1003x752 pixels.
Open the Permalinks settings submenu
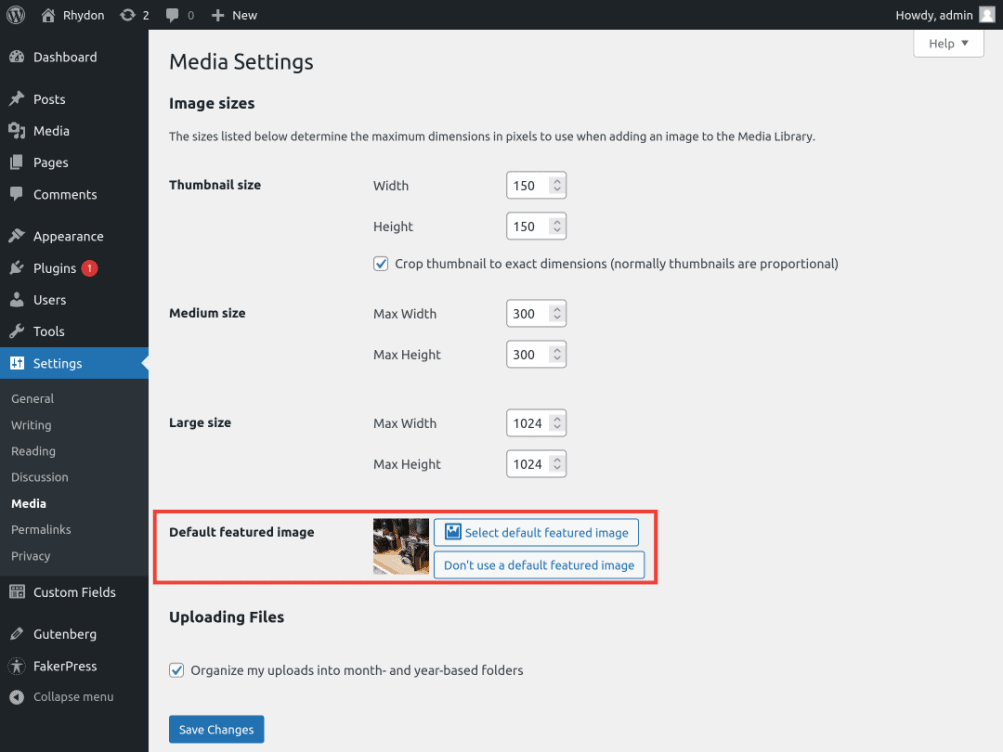click(41, 530)
